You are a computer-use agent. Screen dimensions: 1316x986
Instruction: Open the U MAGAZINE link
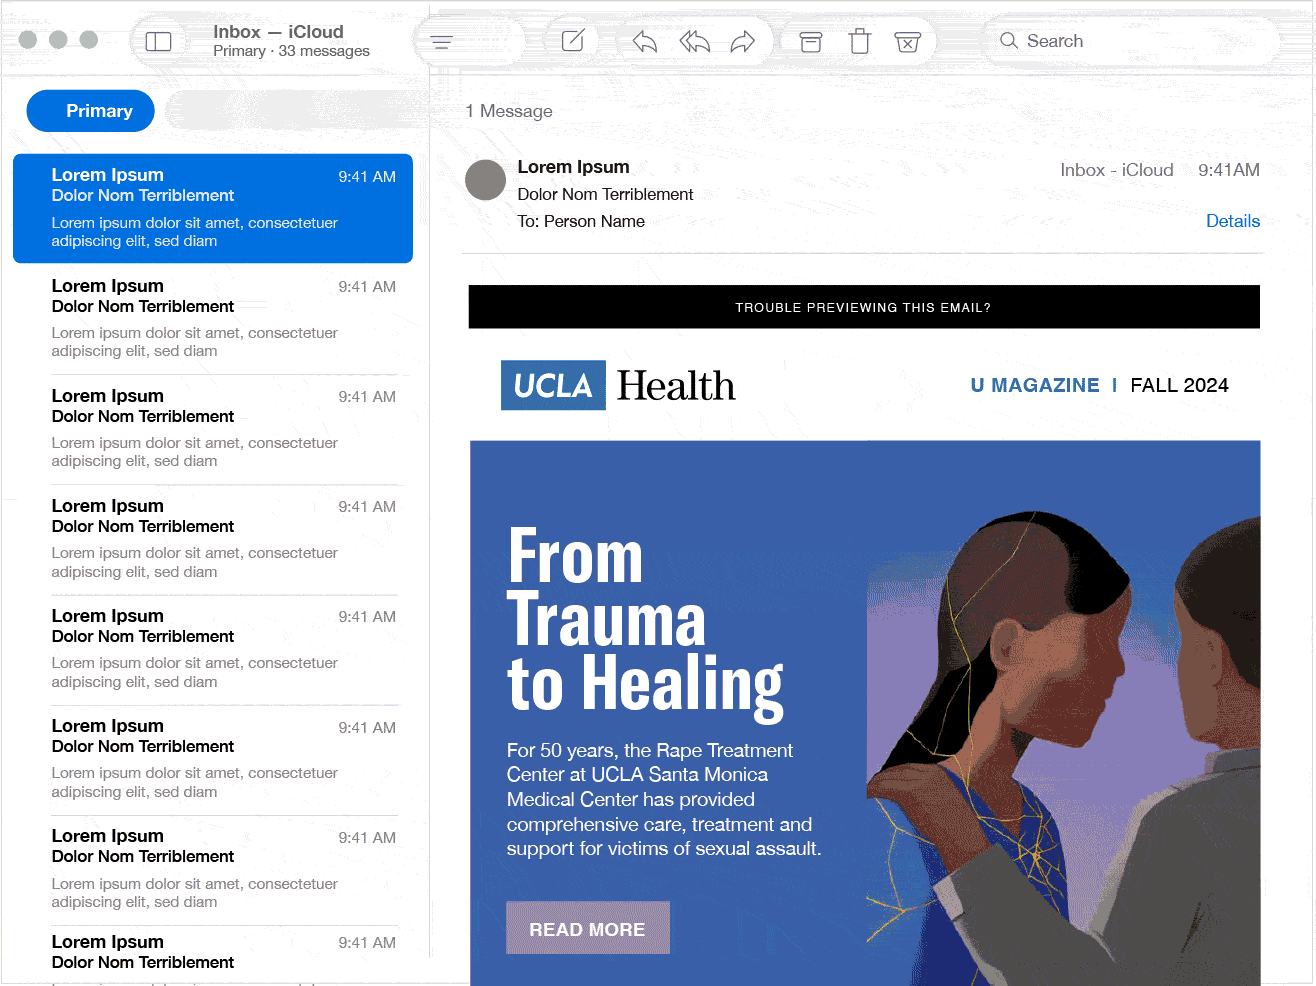click(1034, 384)
